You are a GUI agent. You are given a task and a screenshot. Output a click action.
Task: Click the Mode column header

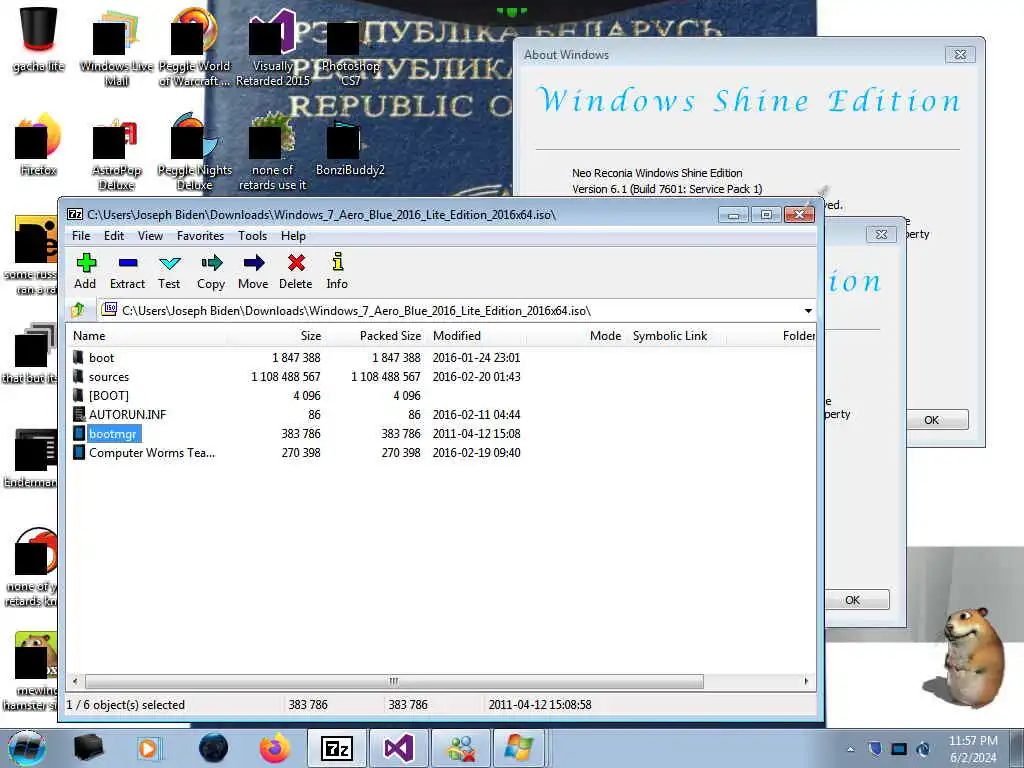(577, 336)
